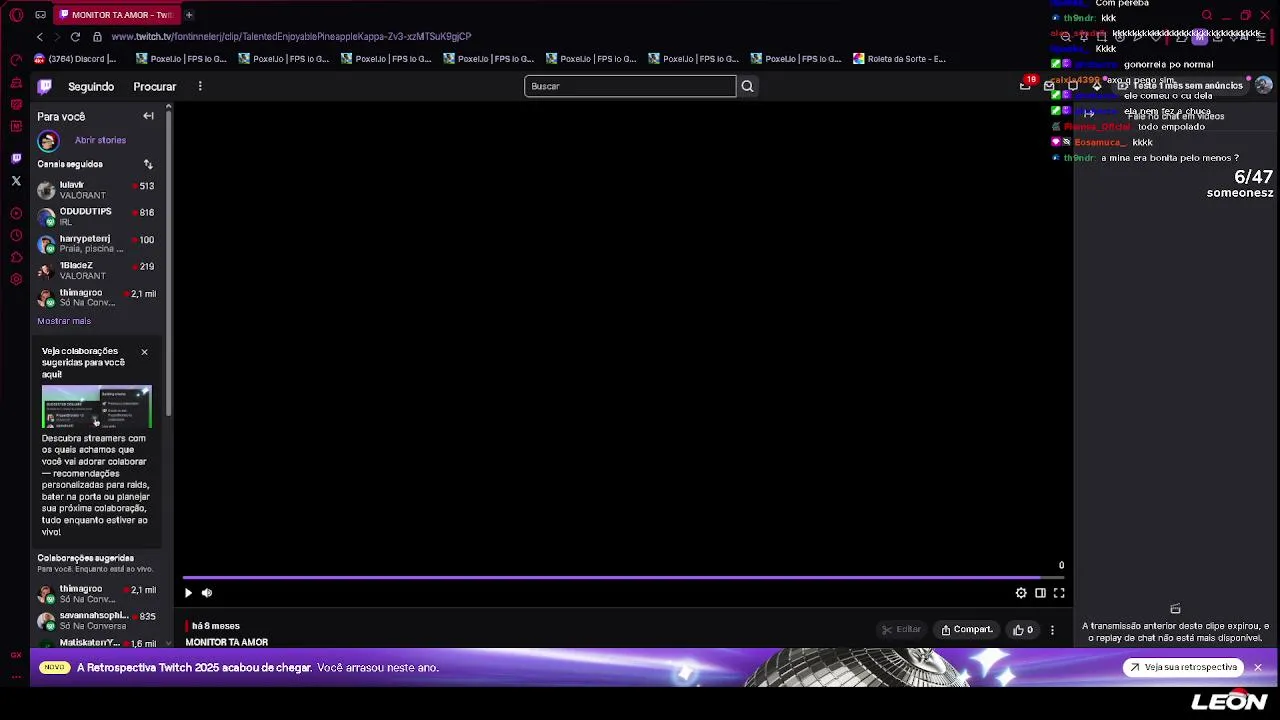1280x720 pixels.
Task: Click the site padlock icon
Action: point(97,37)
